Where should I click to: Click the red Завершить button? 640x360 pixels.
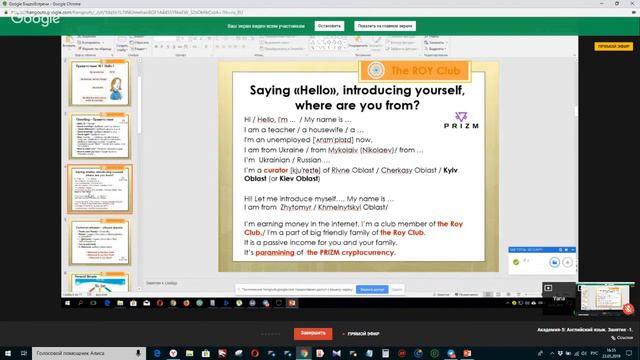313,333
